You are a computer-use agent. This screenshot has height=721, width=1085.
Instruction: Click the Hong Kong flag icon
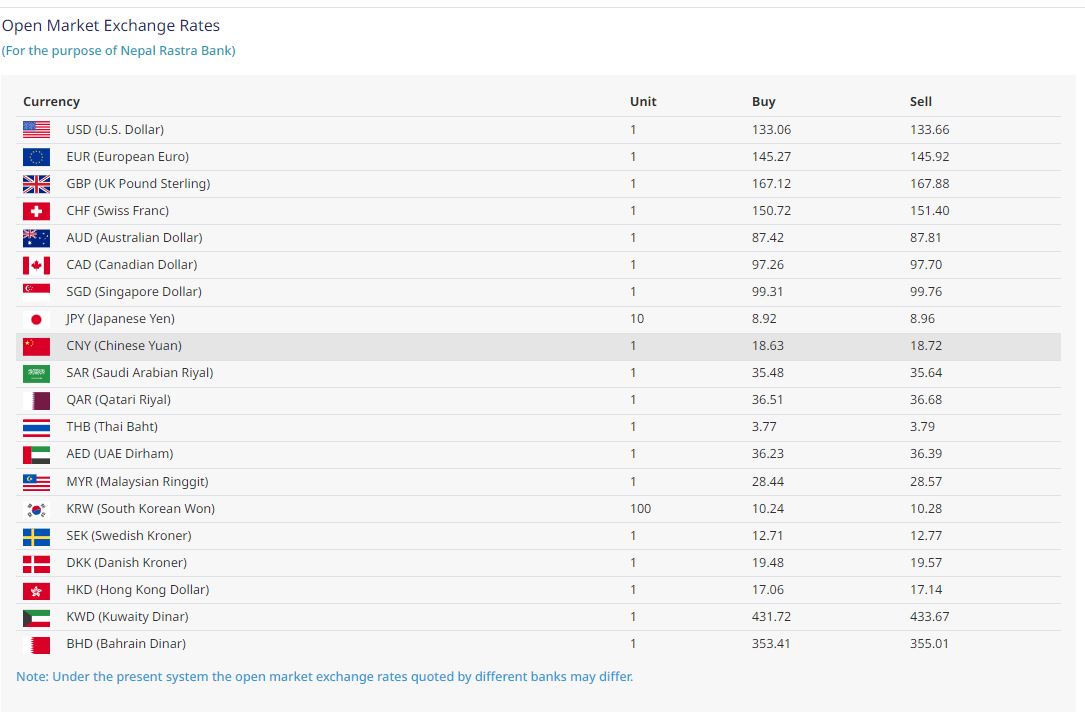pyautogui.click(x=36, y=590)
